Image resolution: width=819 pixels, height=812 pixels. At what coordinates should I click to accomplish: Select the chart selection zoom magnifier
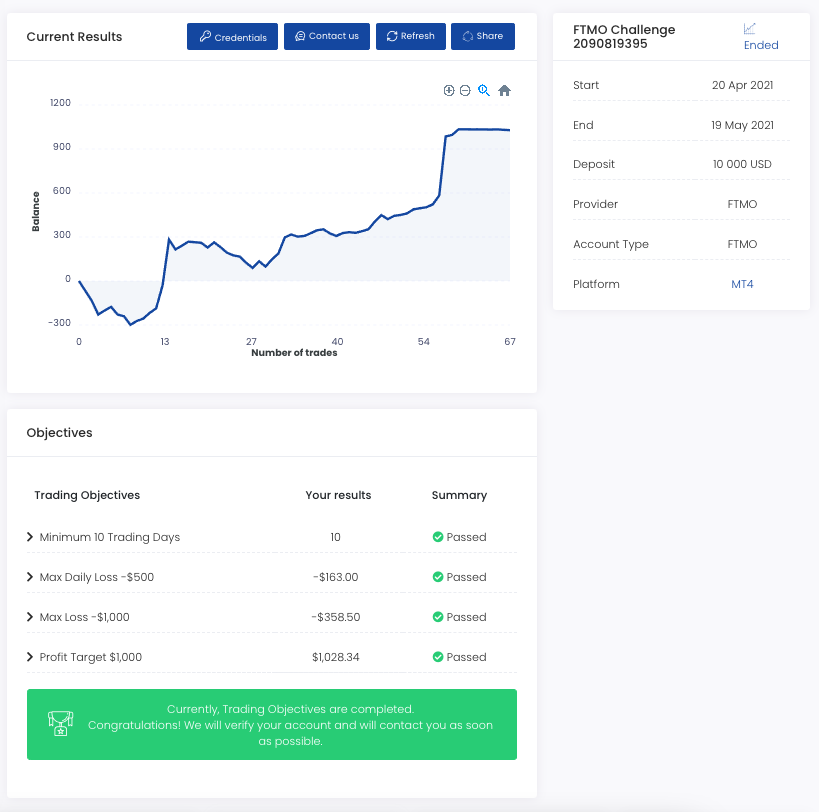(x=484, y=90)
